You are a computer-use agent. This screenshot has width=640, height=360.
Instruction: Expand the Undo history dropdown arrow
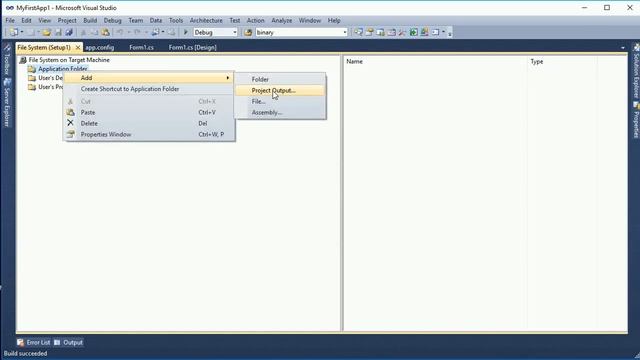[128, 32]
